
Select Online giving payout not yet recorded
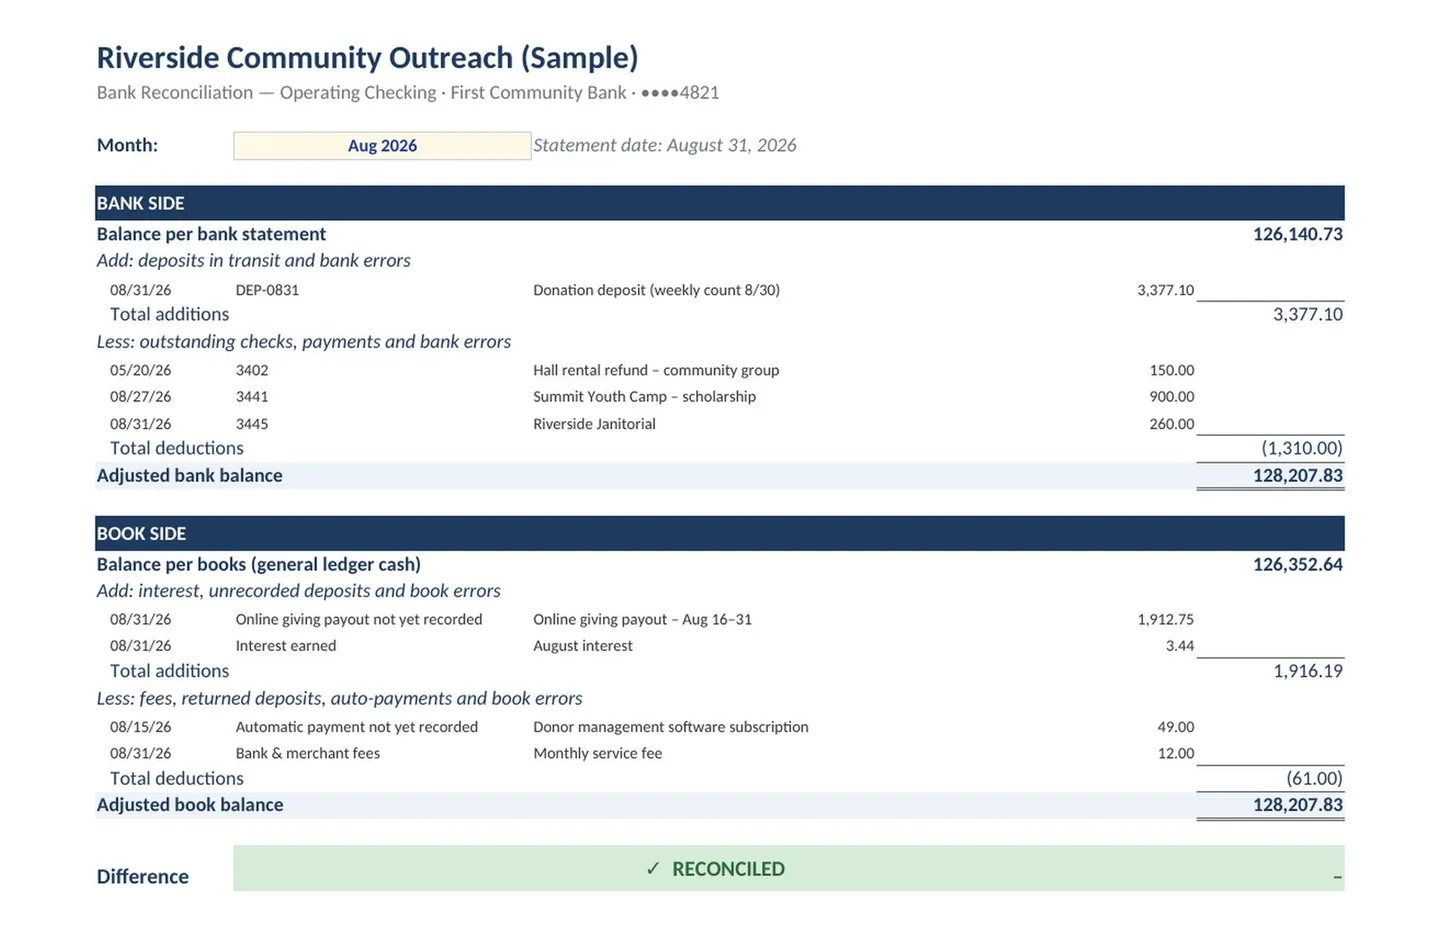[358, 620]
